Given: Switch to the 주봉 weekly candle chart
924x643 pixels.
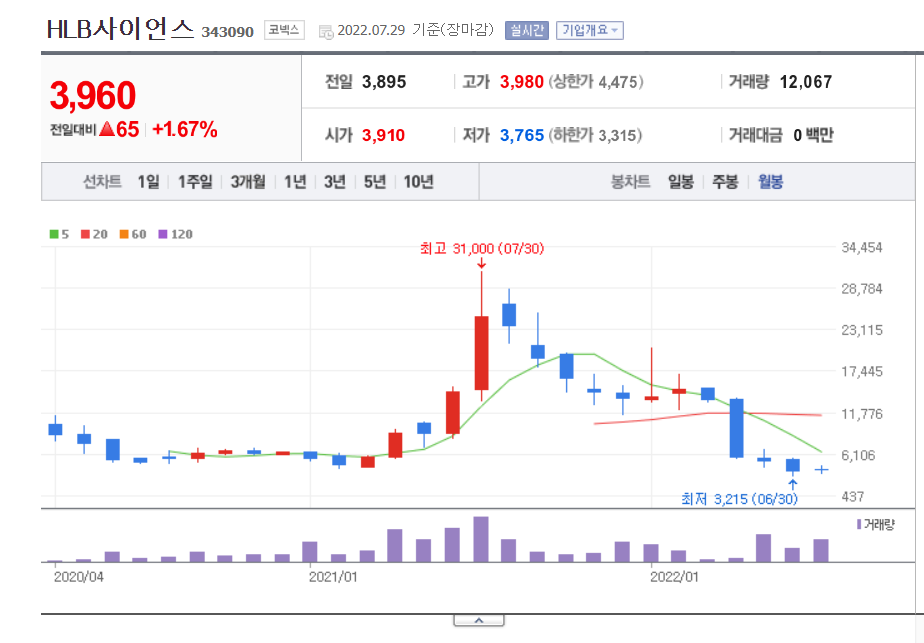Looking at the screenshot, I should 725,182.
